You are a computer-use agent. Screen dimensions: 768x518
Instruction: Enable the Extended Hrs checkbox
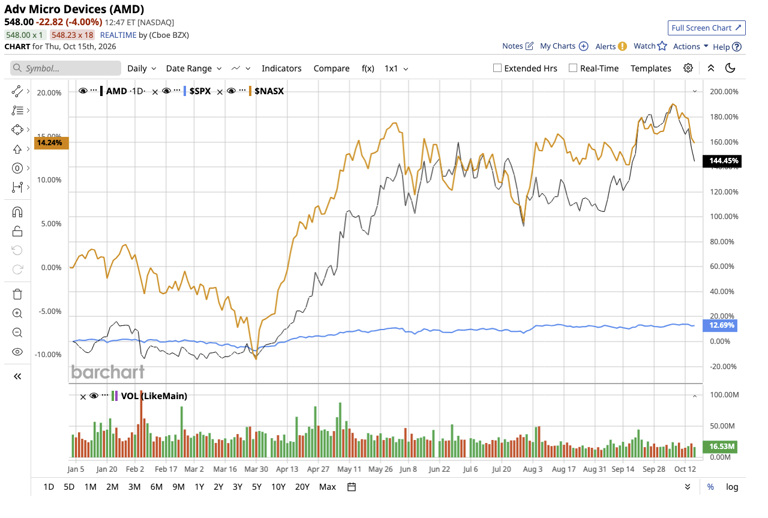497,68
